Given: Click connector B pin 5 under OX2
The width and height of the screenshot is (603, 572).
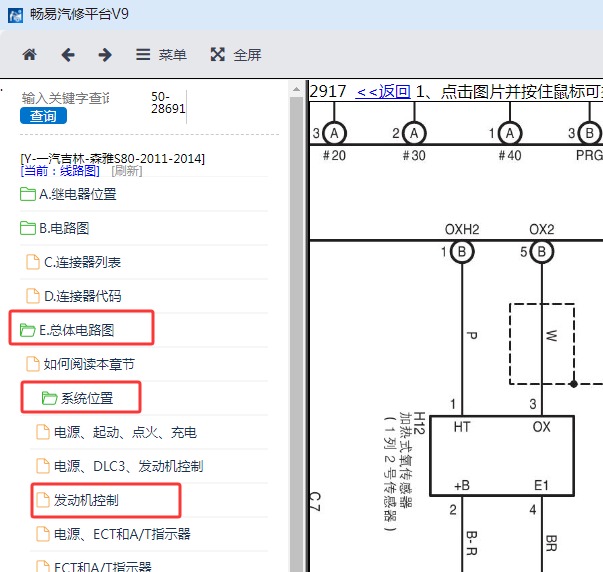Looking at the screenshot, I should tap(541, 252).
